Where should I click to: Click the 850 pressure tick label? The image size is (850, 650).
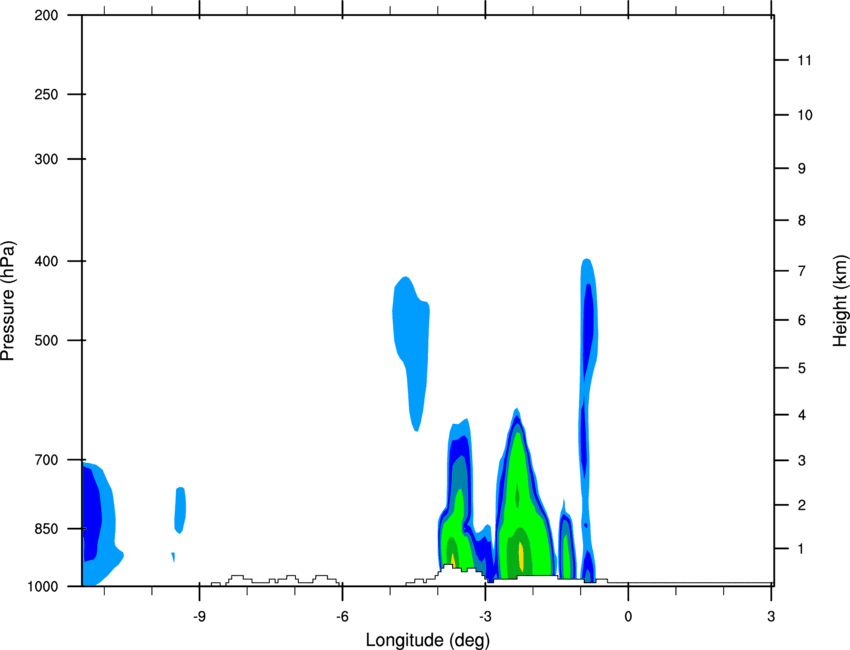(x=46, y=529)
